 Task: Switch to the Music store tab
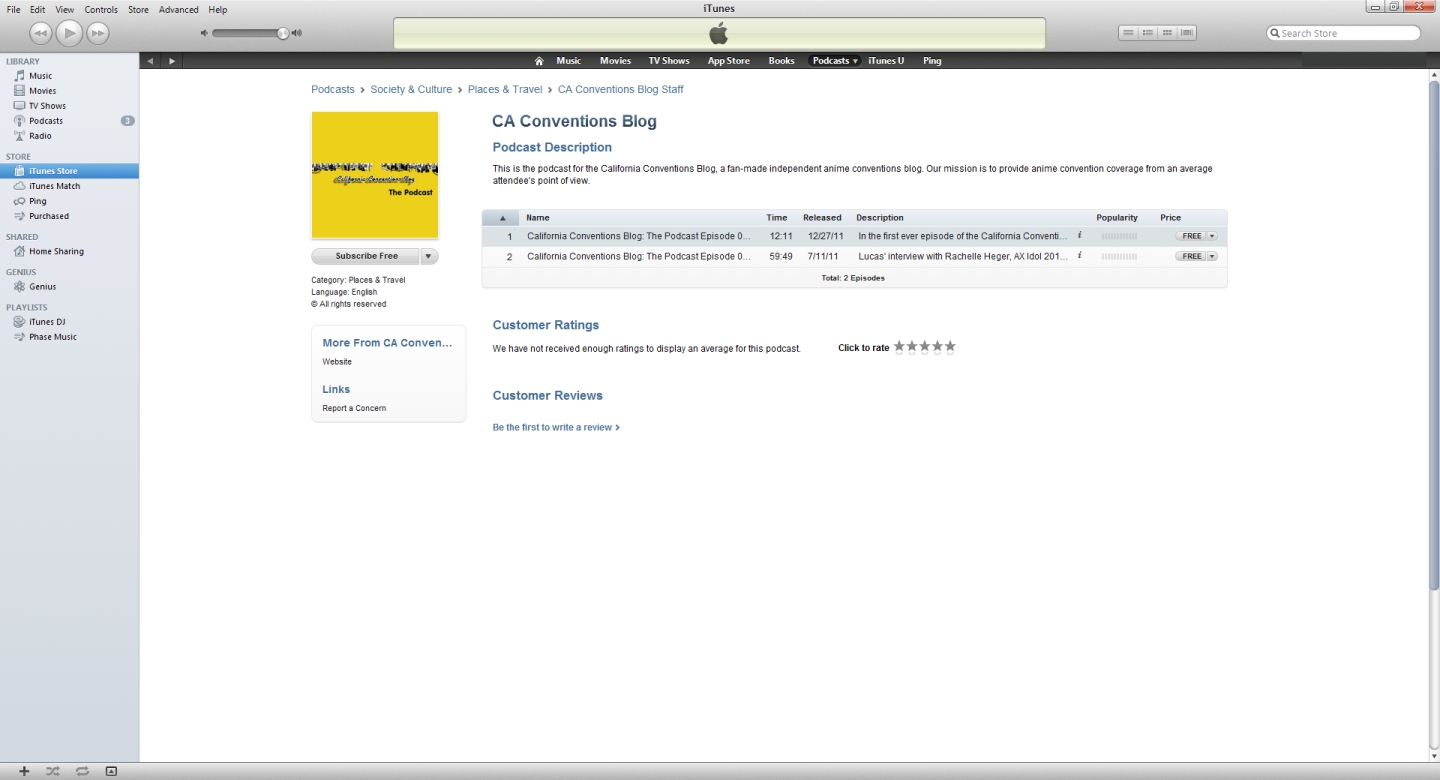(x=569, y=61)
